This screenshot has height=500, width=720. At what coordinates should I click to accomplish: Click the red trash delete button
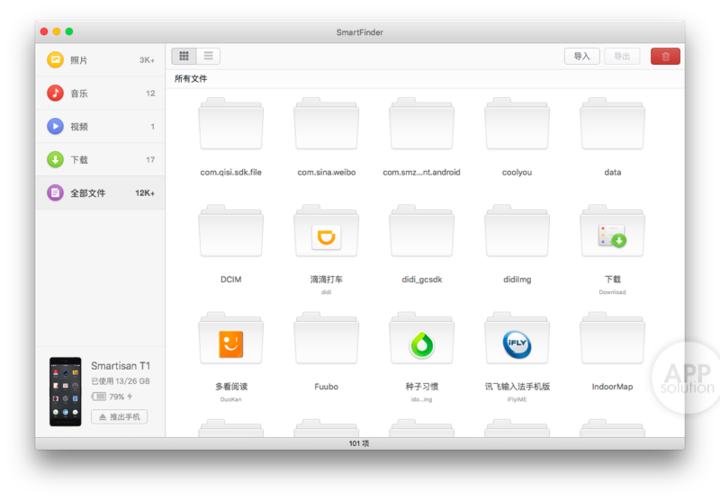pos(665,56)
